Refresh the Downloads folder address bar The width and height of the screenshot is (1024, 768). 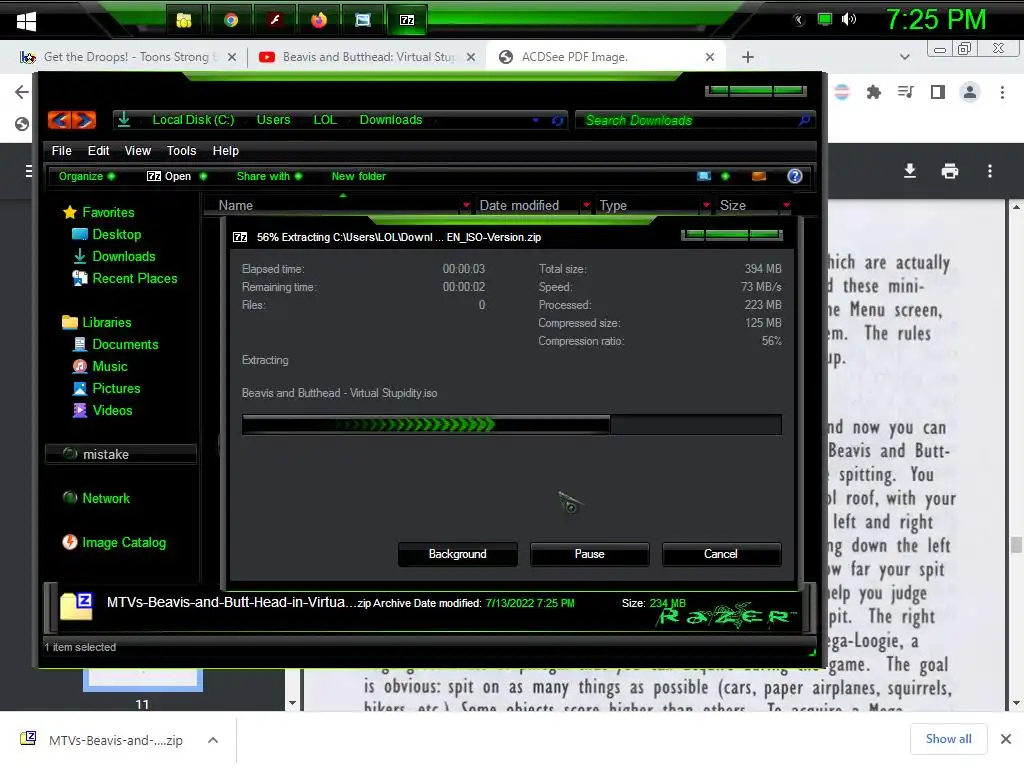557,120
